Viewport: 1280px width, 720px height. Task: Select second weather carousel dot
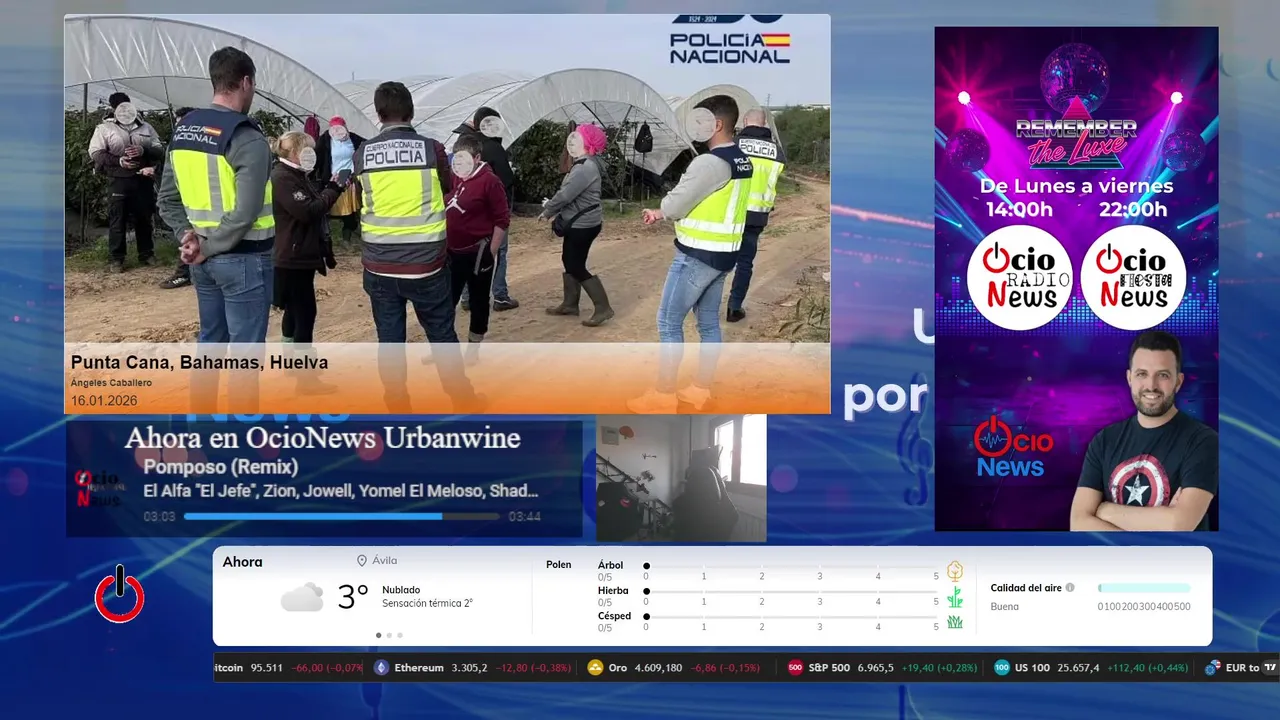[389, 635]
